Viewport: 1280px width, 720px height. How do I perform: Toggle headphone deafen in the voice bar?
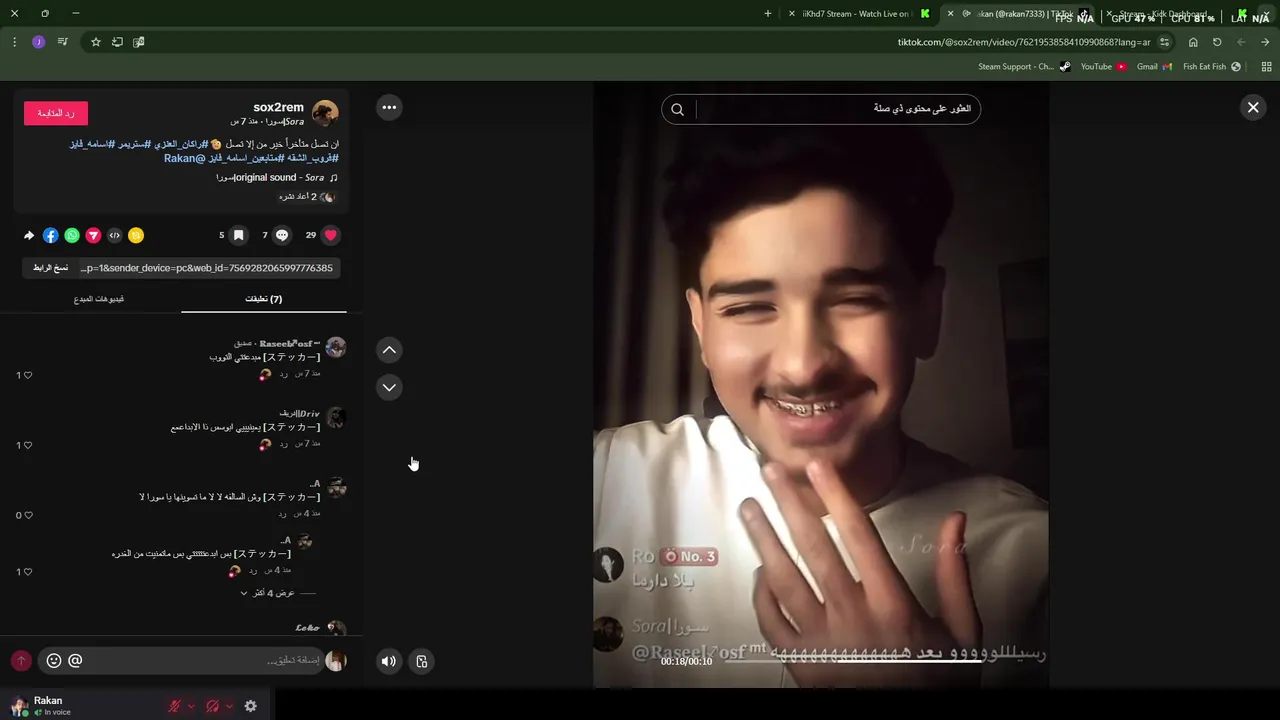point(212,706)
